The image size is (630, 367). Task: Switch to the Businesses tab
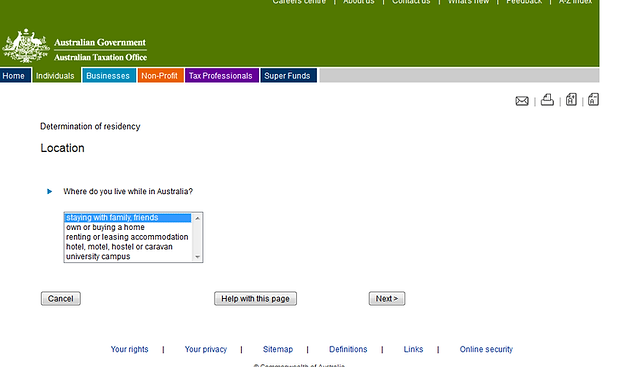tap(109, 76)
